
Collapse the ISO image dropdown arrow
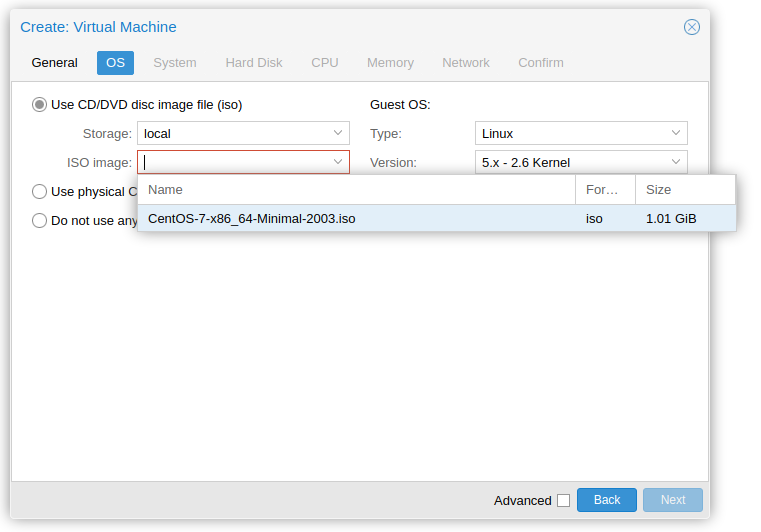click(x=338, y=162)
